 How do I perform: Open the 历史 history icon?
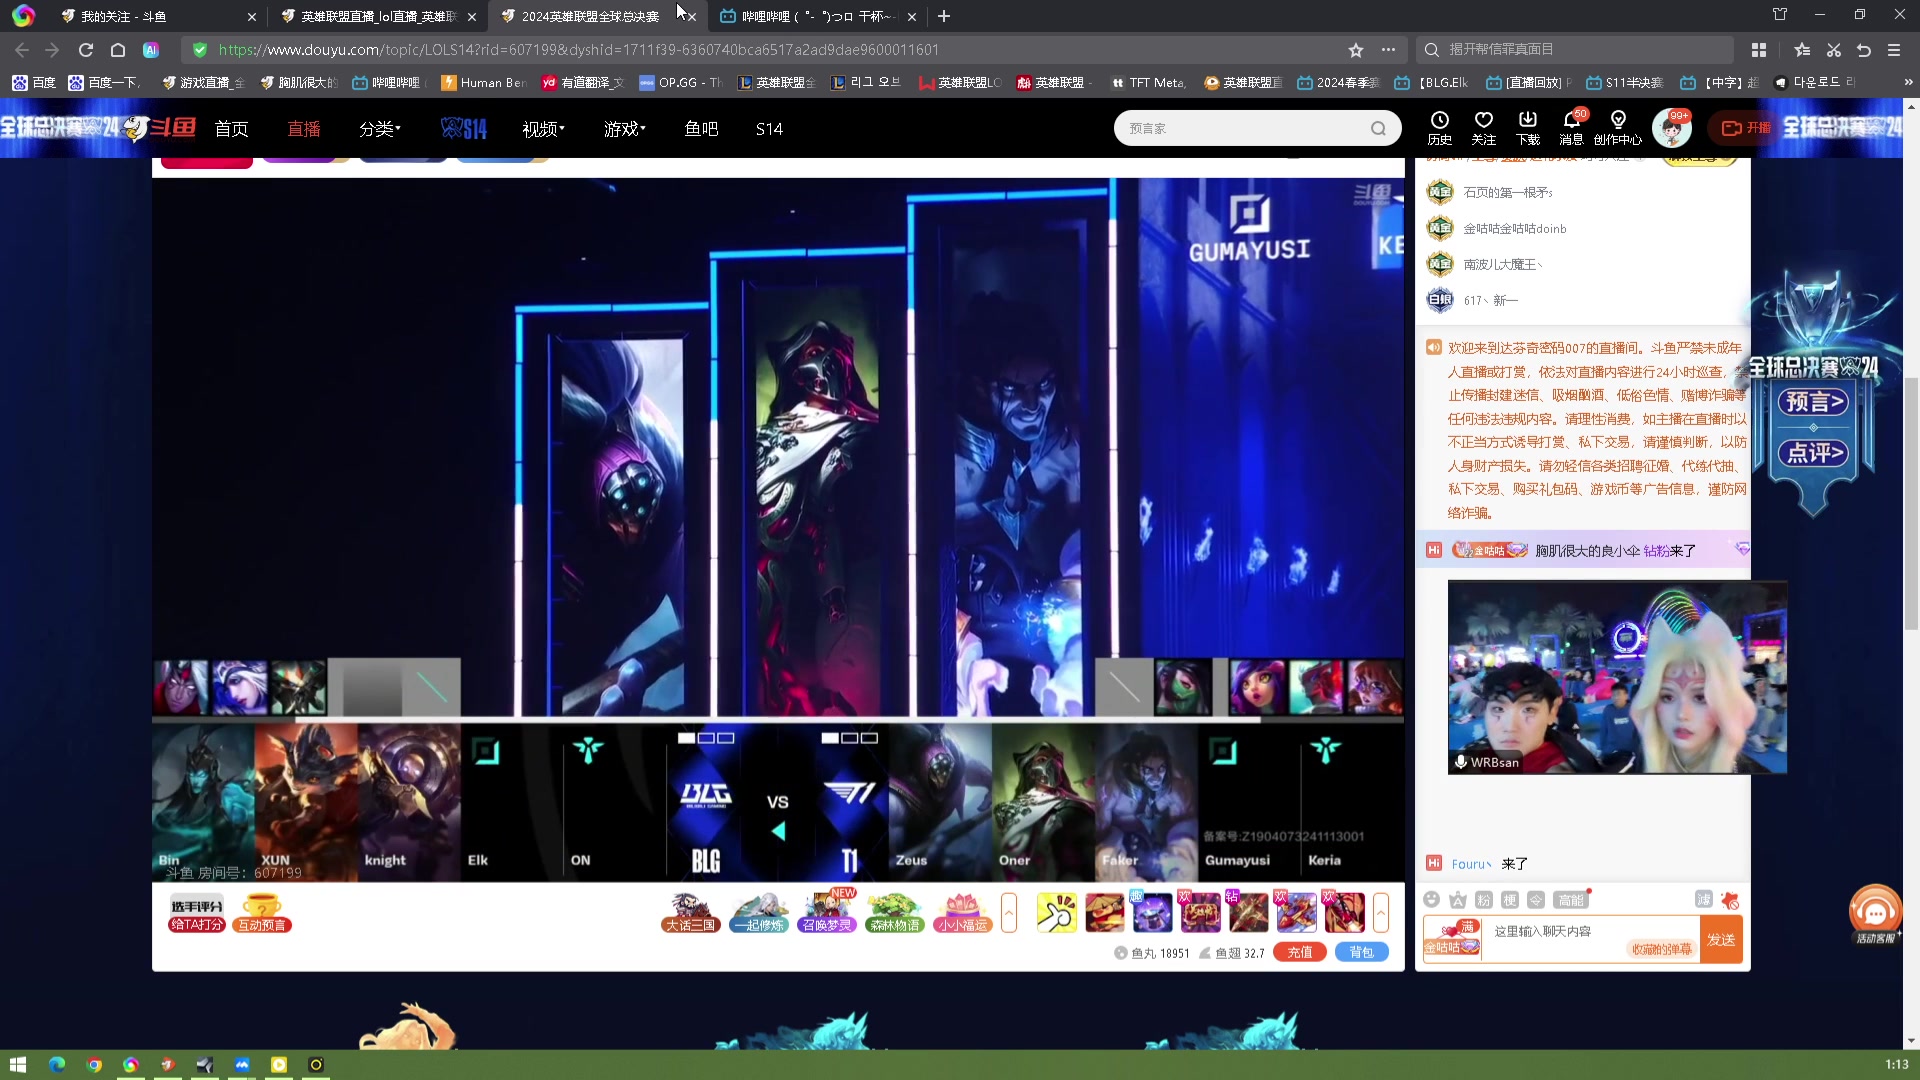click(x=1439, y=128)
